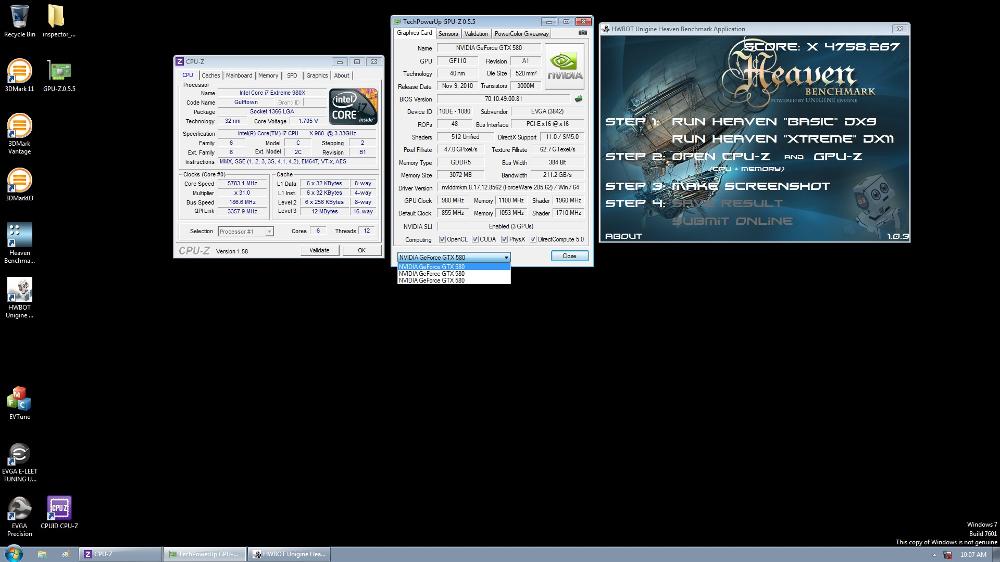The height and width of the screenshot is (562, 1000).
Task: Toggle the CUDA checkbox in GPU-Z
Action: 475,239
